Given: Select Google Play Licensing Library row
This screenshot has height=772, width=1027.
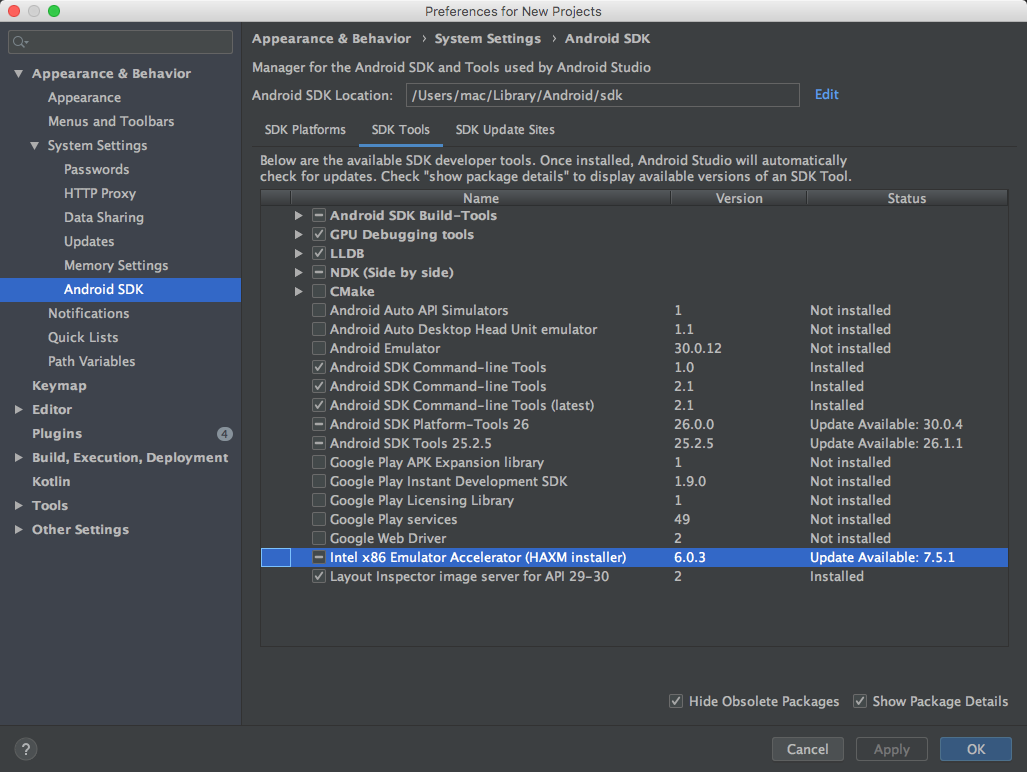Looking at the screenshot, I should [634, 500].
